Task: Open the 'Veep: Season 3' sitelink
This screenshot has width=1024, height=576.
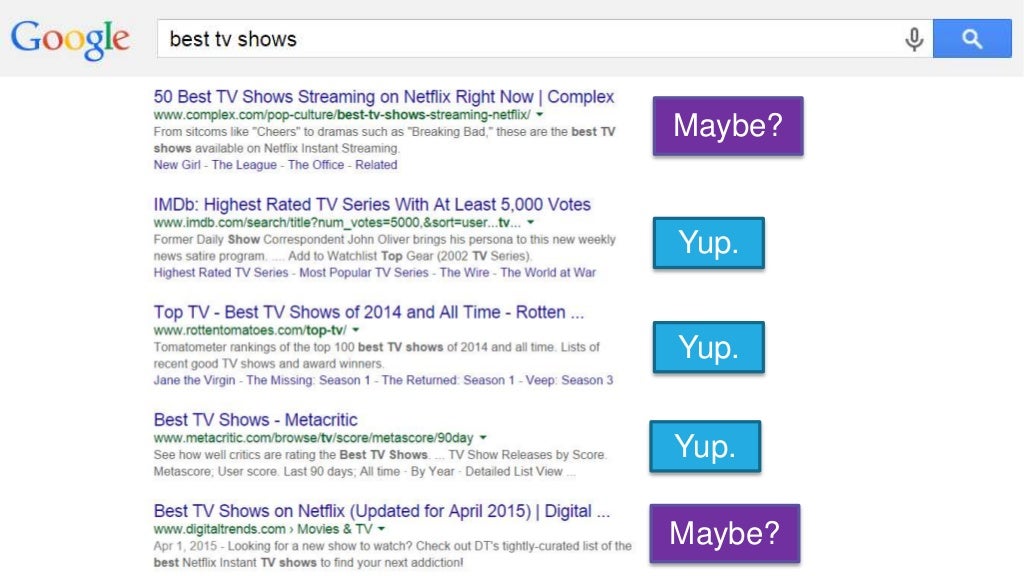Action: coord(569,380)
